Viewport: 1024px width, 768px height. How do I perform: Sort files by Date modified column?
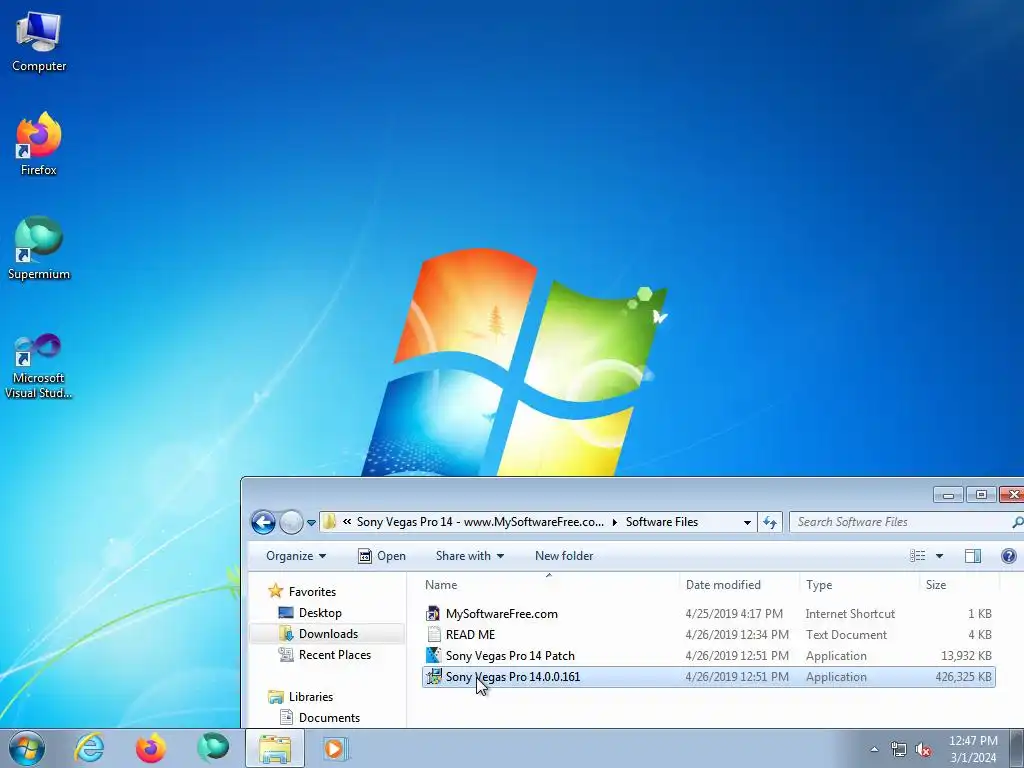click(739, 584)
